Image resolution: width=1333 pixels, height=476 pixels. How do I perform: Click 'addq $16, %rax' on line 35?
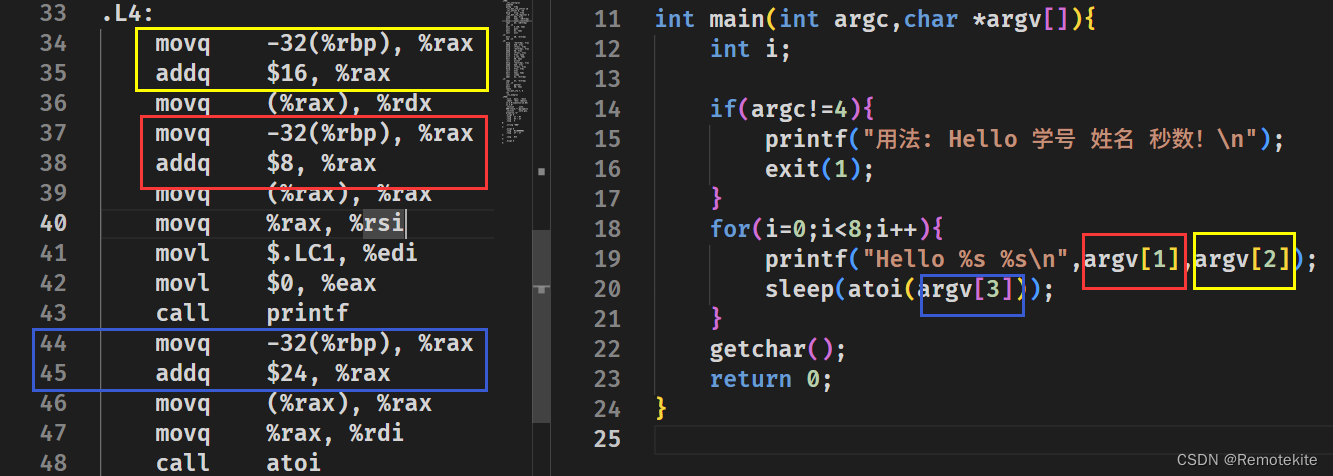coord(272,74)
